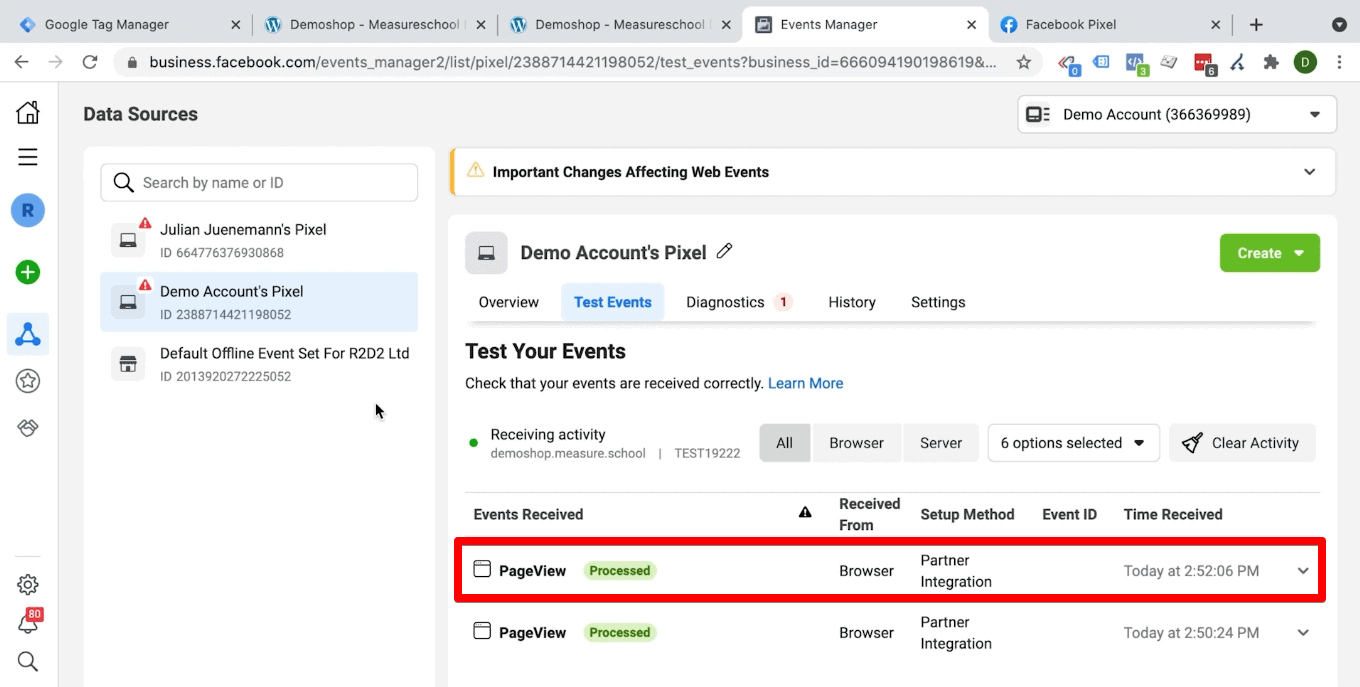The image size is (1360, 687).
Task: Open the settings gear in sidebar
Action: click(x=27, y=584)
